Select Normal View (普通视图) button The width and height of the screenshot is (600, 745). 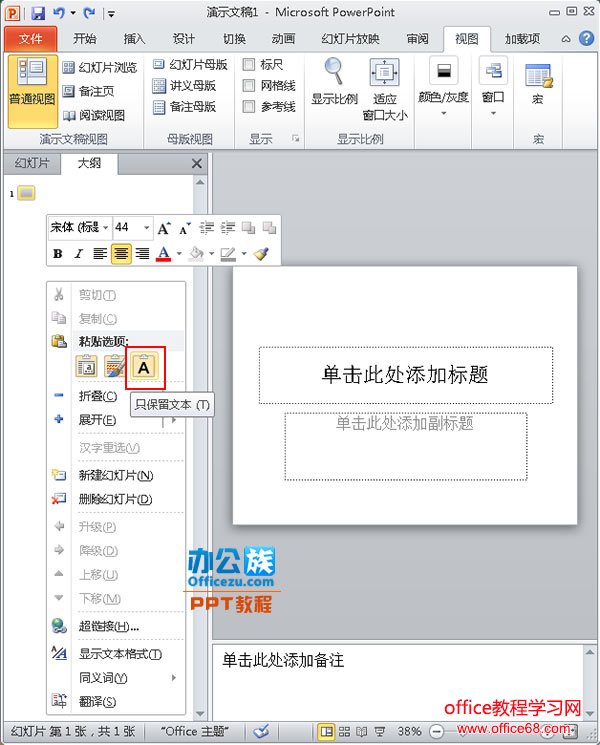32,90
